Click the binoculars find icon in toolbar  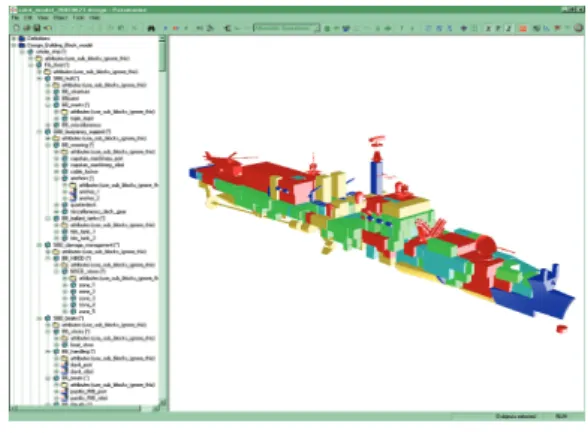(x=152, y=28)
